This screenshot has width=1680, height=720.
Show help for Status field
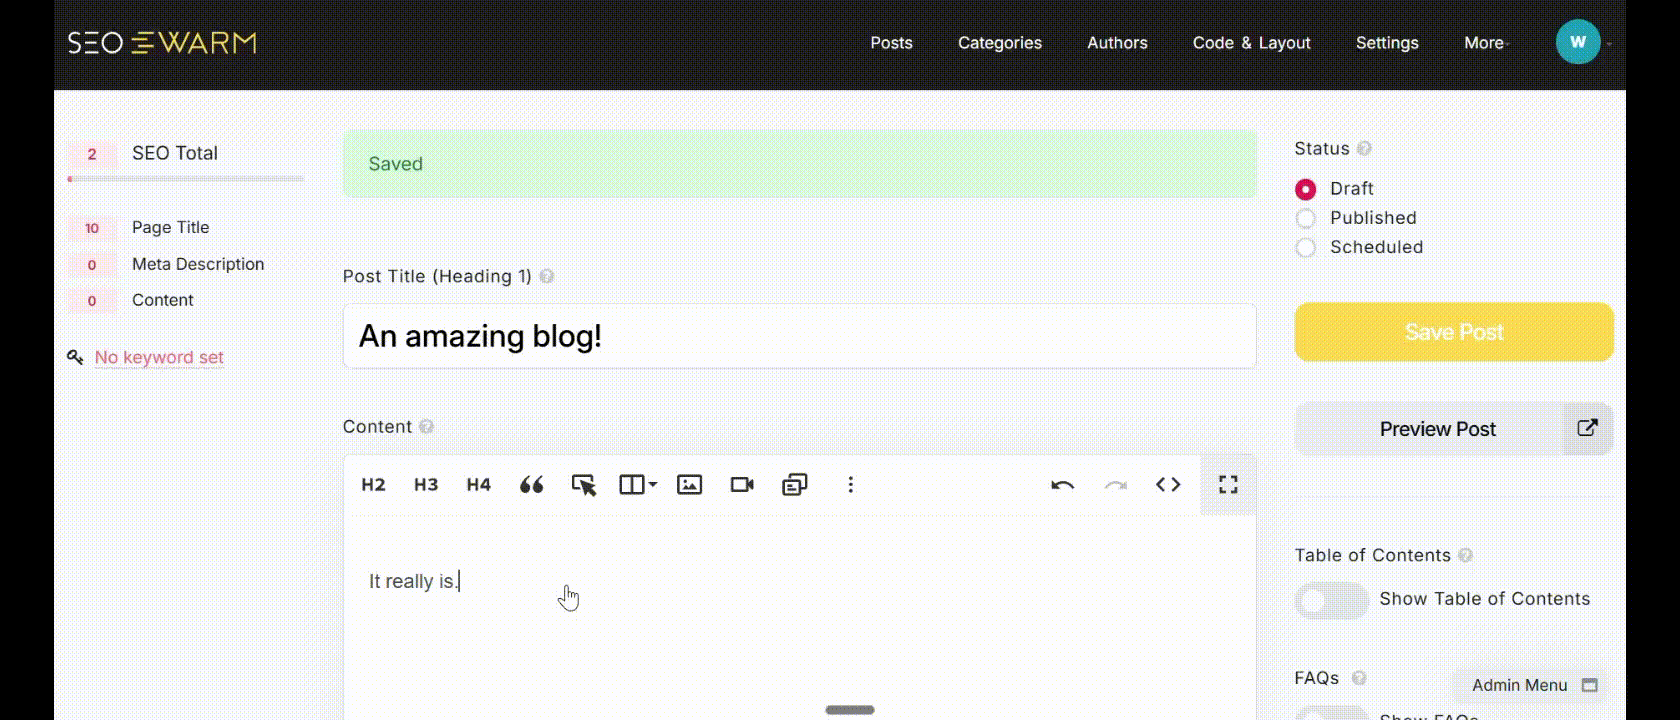pos(1364,149)
